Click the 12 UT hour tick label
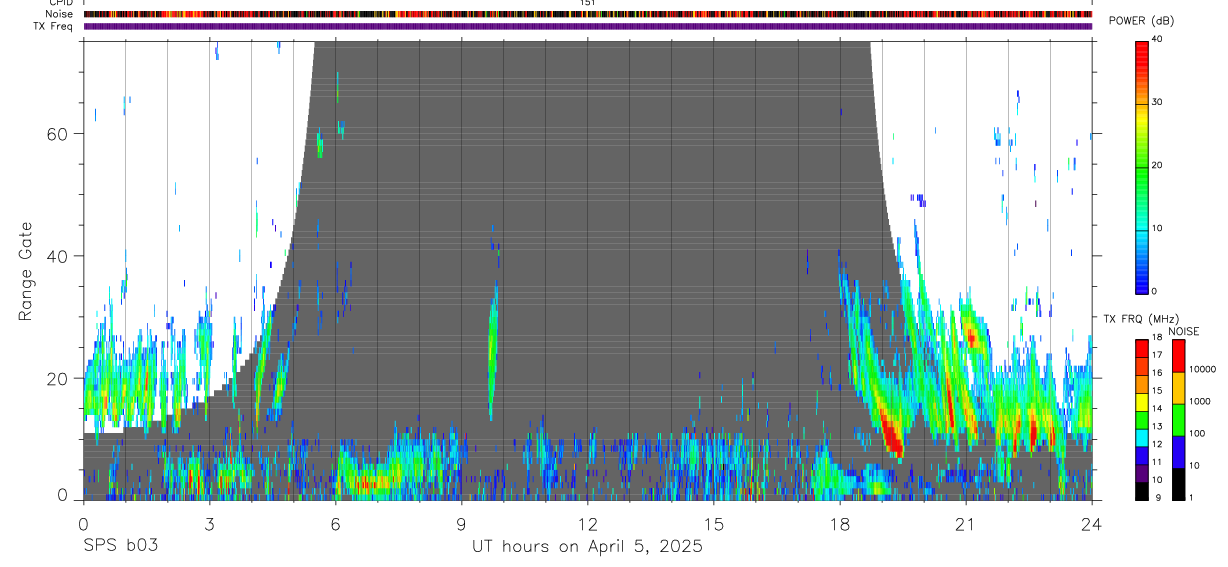Viewport: 1228px width, 567px height. [587, 523]
